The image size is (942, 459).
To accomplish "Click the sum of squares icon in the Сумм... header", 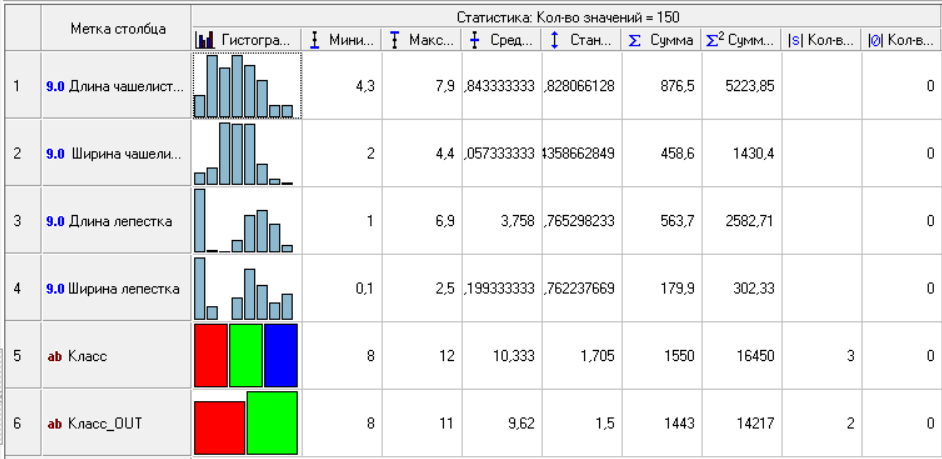I will 716,40.
